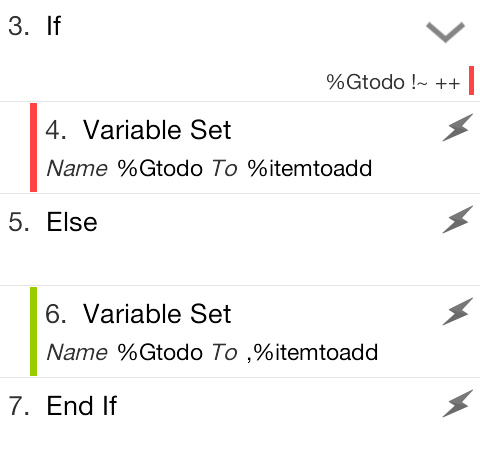Viewport: 480px width, 468px height.
Task: Select the %Gtodo !~ ++ condition text
Action: coord(393,82)
